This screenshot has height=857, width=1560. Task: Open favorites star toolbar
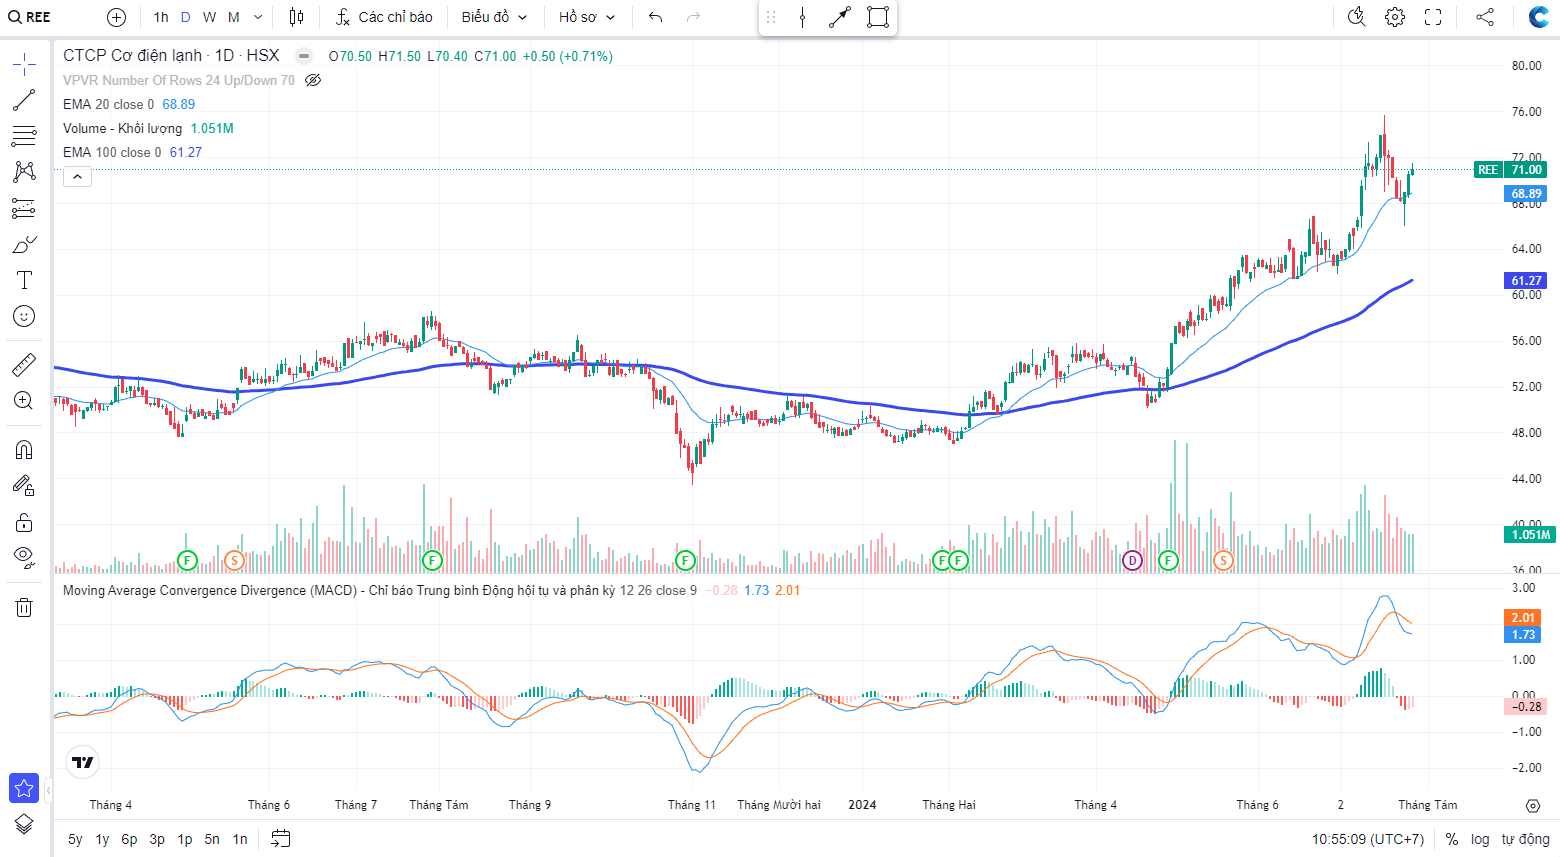[x=24, y=788]
